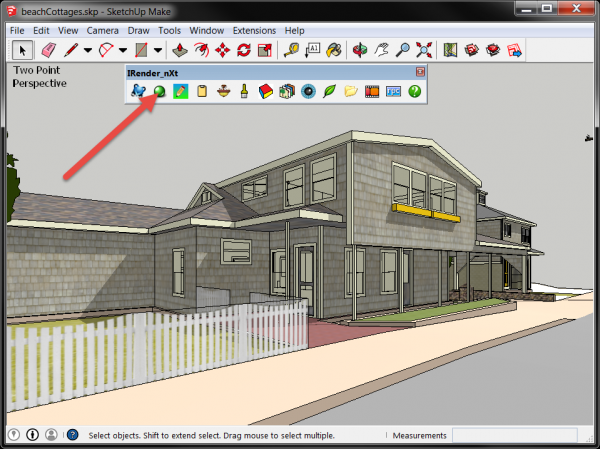
Task: Open the Camera menu
Action: pos(102,30)
